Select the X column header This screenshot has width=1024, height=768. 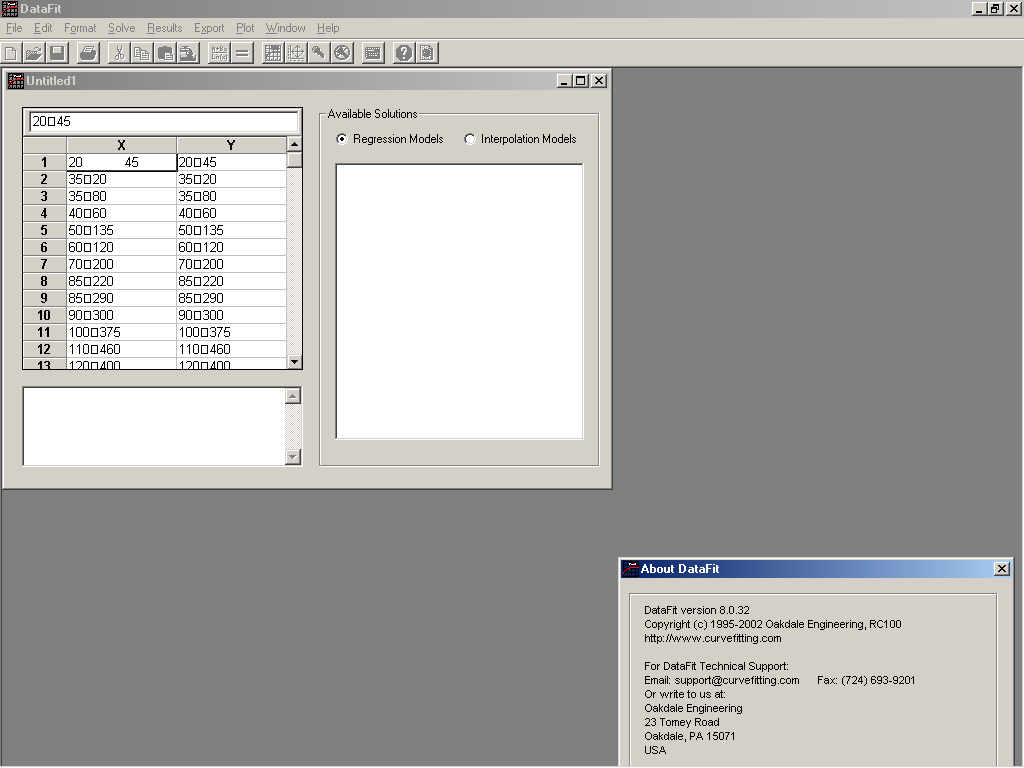[121, 145]
